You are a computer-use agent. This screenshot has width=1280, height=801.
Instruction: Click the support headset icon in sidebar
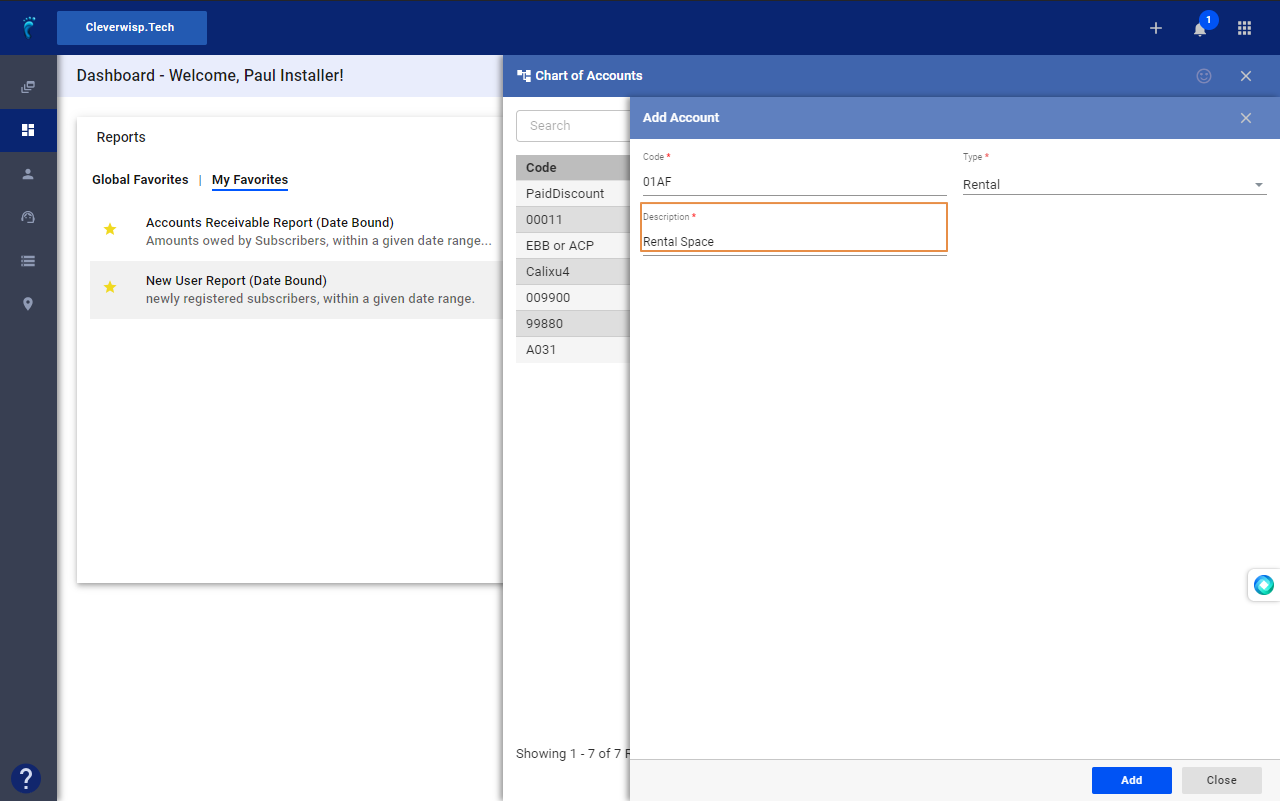click(x=28, y=217)
